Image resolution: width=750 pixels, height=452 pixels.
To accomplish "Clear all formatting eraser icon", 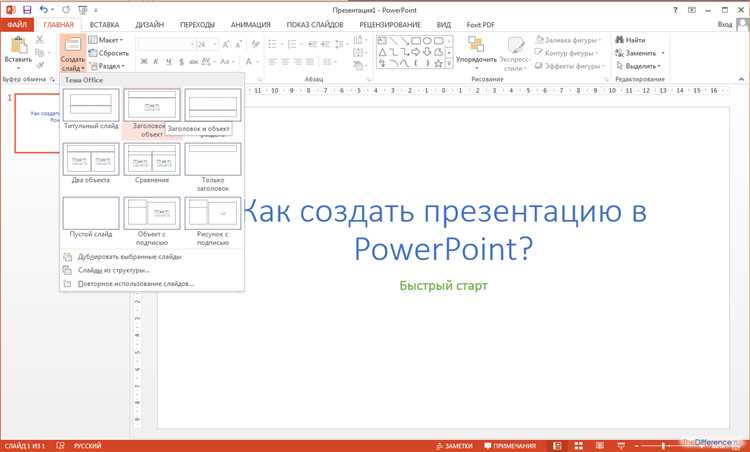I will click(255, 44).
